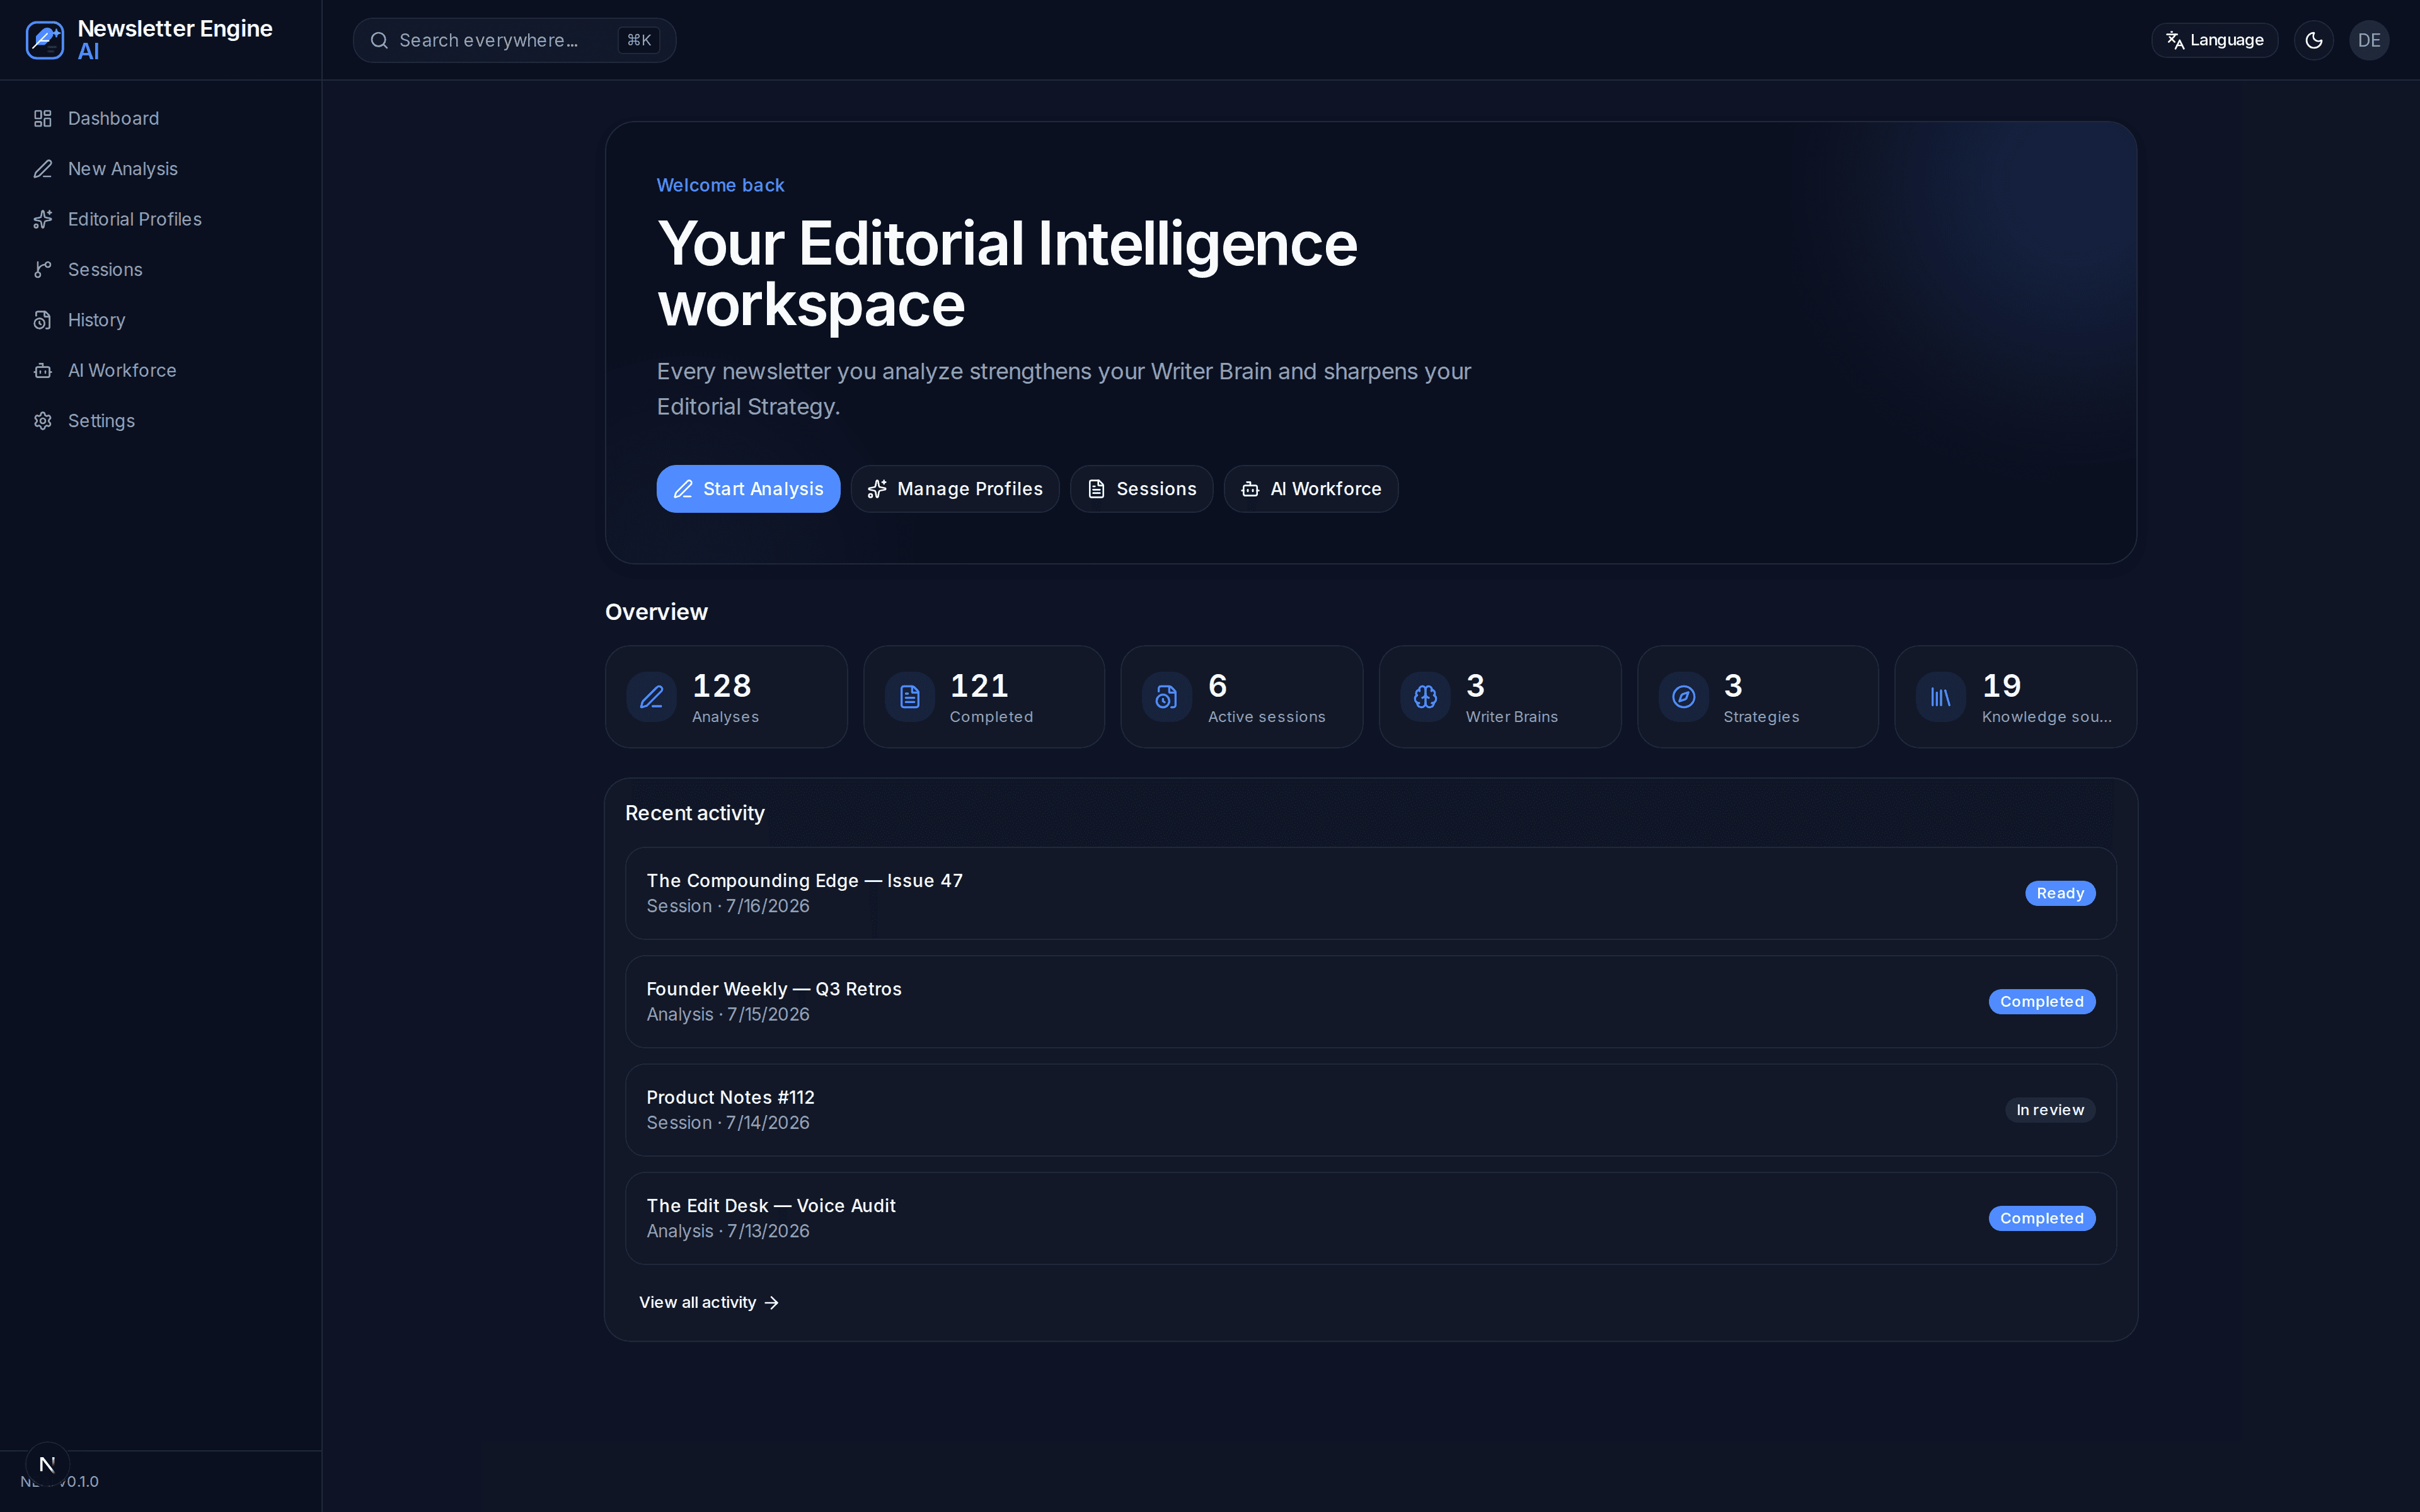This screenshot has height=1512, width=2420.
Task: Open the DE user avatar menu
Action: click(x=2369, y=40)
